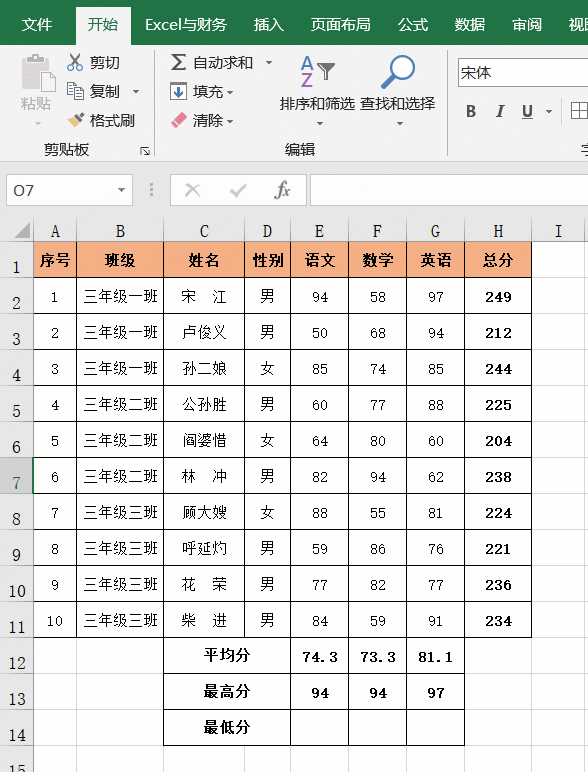Toggle Italic formatting
This screenshot has width=588, height=772.
pyautogui.click(x=499, y=111)
